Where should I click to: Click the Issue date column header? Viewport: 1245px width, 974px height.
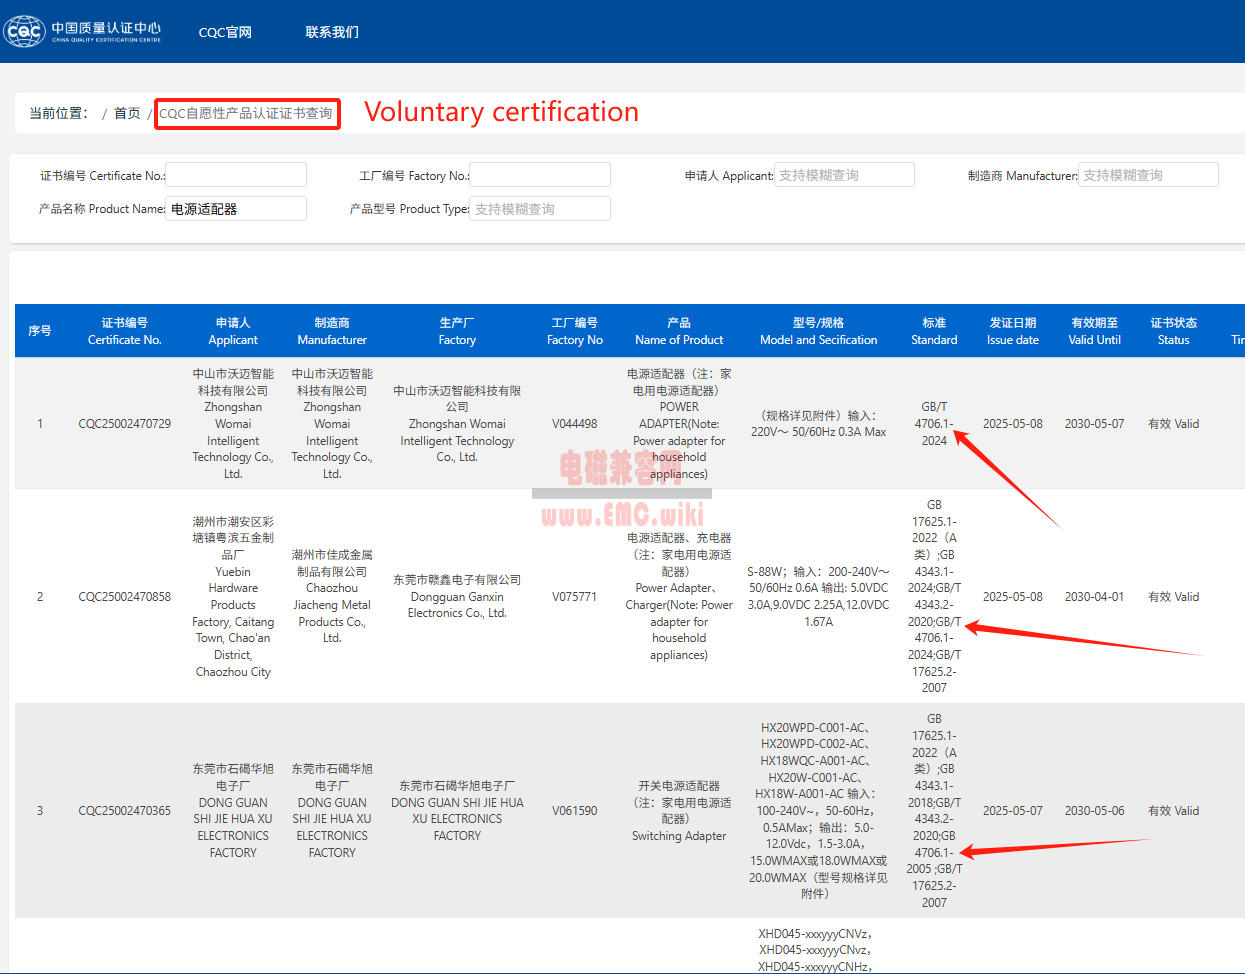(1013, 331)
